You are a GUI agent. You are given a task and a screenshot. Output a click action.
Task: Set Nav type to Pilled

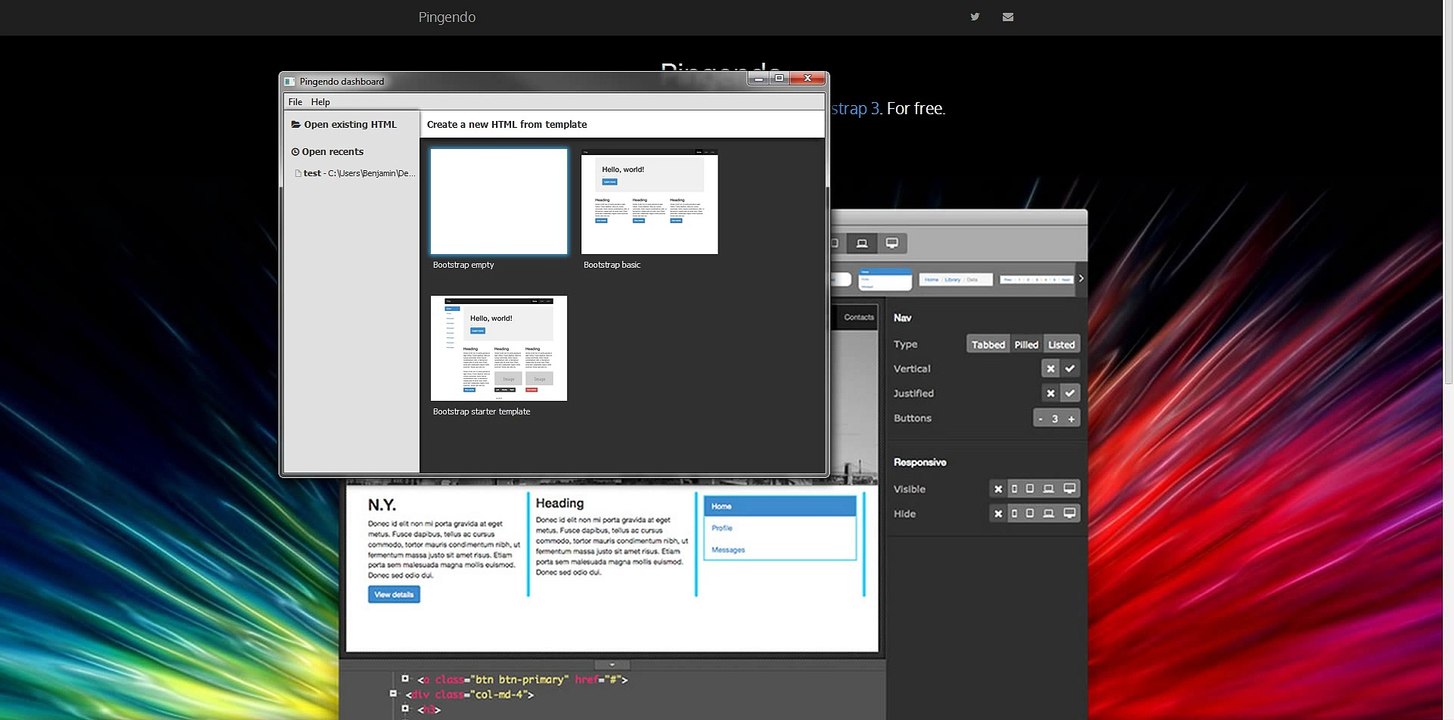tap(1026, 345)
